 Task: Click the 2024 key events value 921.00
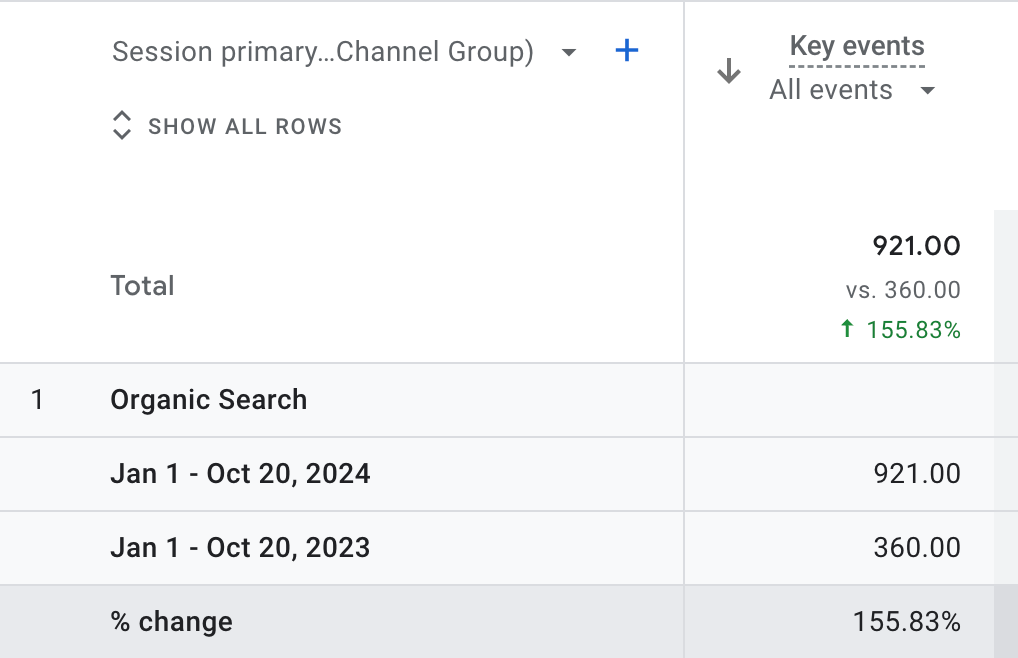pyautogui.click(x=917, y=474)
